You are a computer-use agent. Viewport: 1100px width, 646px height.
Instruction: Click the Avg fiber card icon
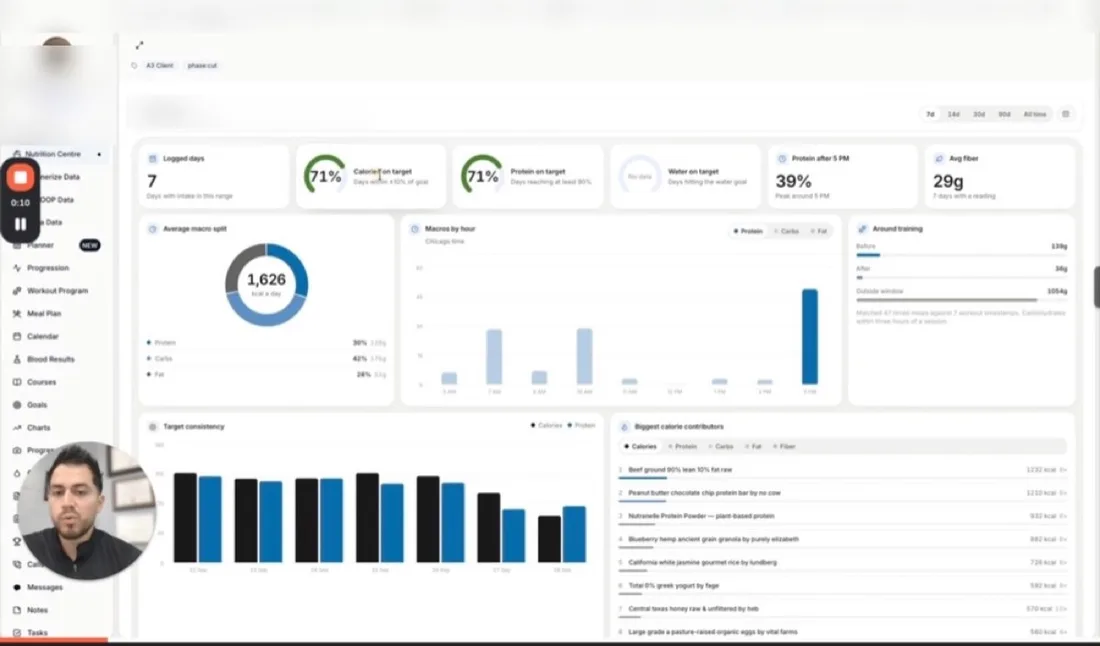(x=939, y=159)
